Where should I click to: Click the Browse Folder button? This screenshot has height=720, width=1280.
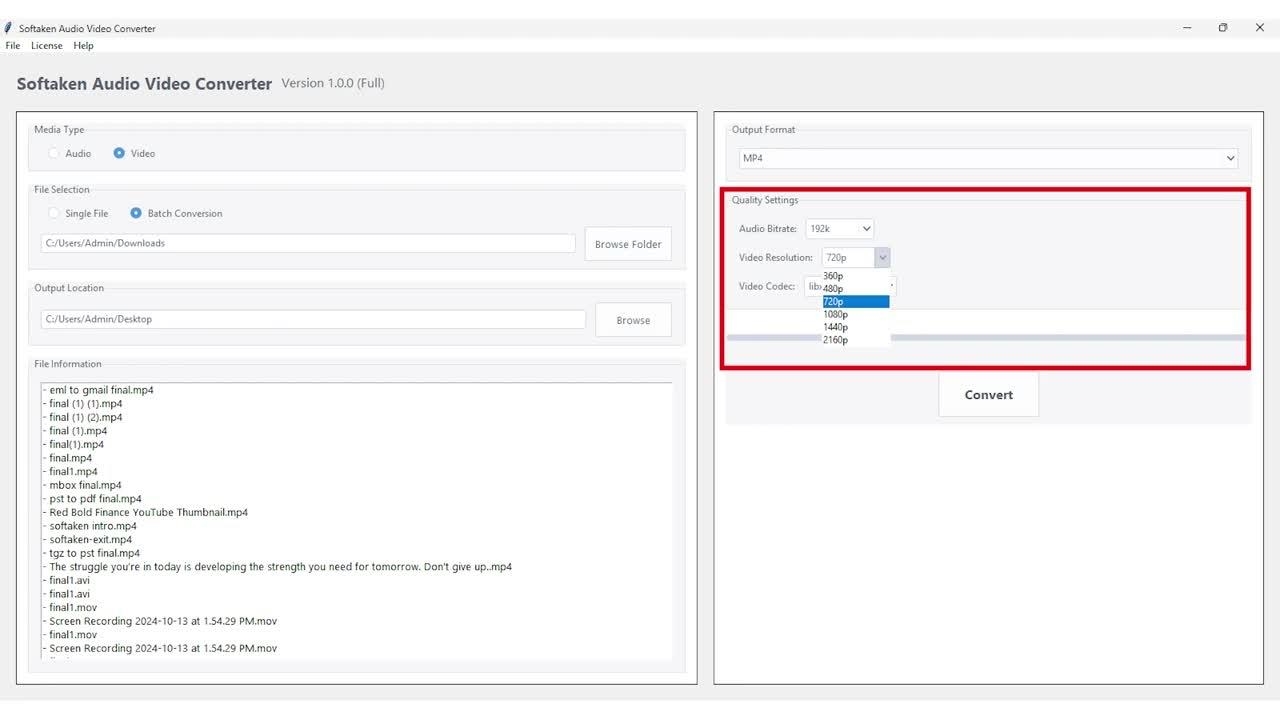pos(628,244)
